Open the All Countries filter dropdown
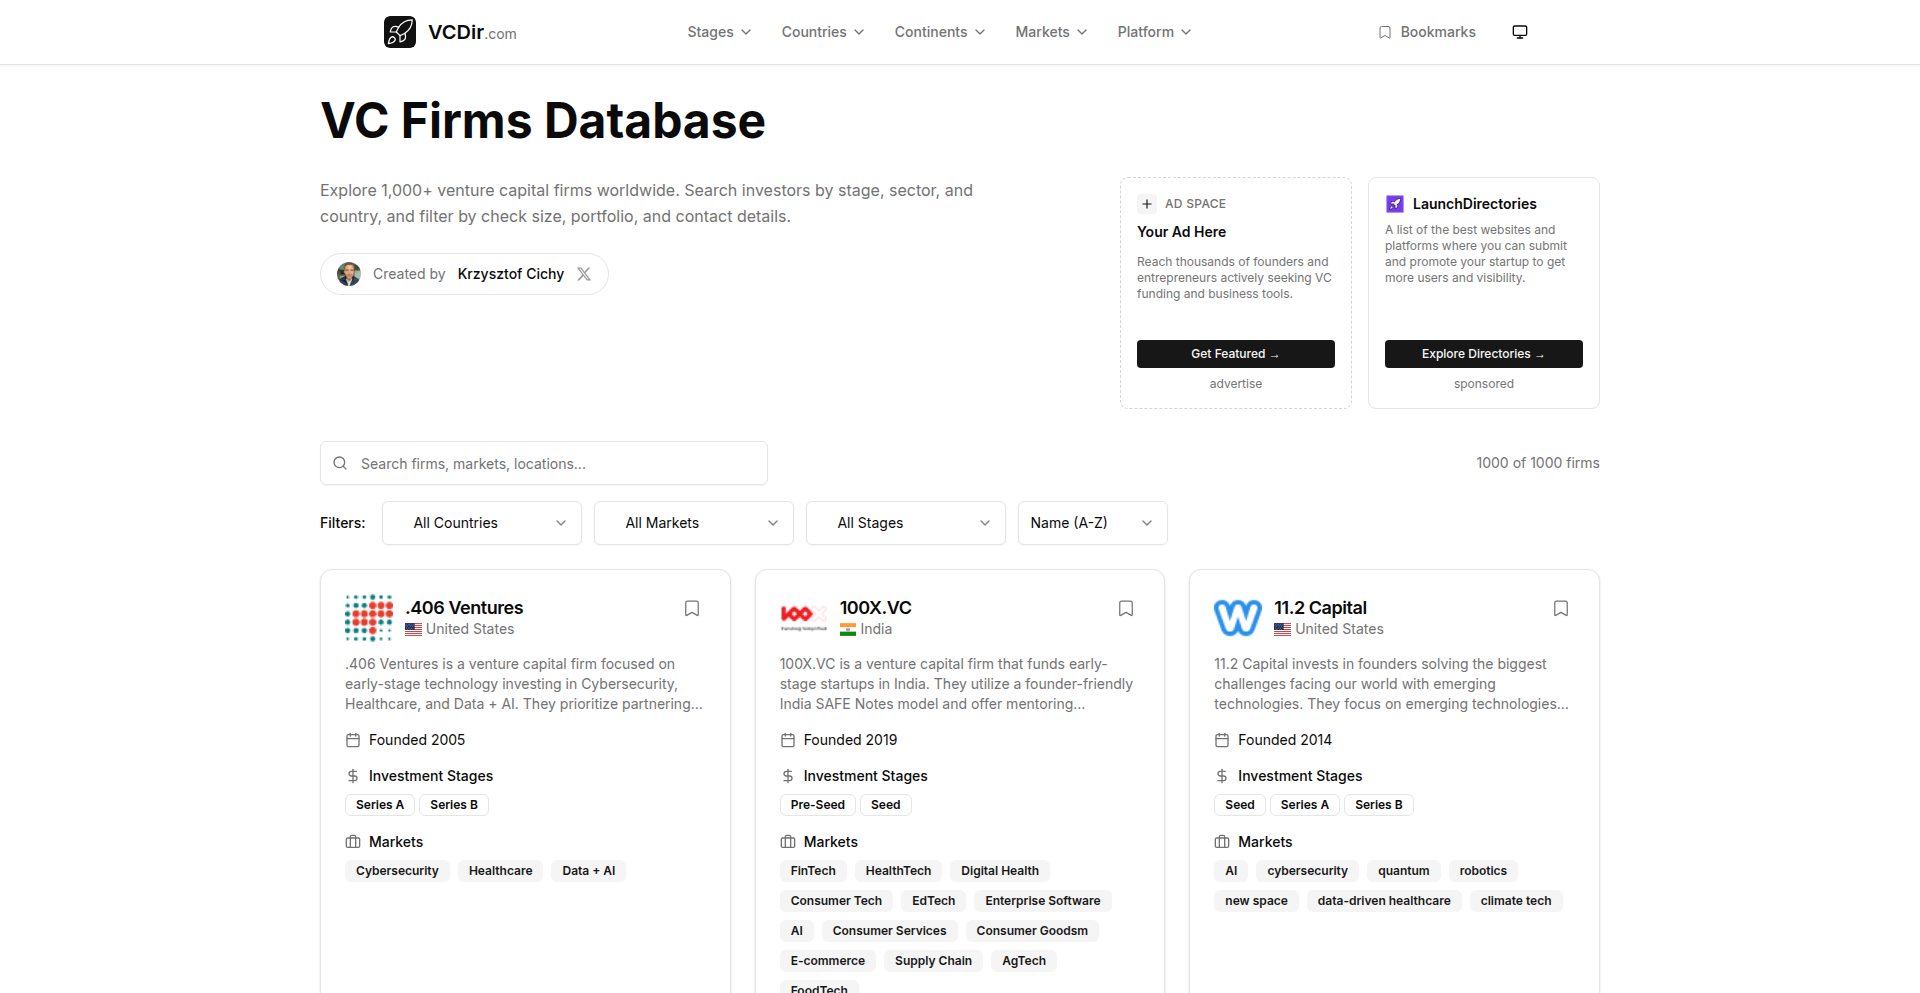This screenshot has height=993, width=1920. click(x=482, y=523)
